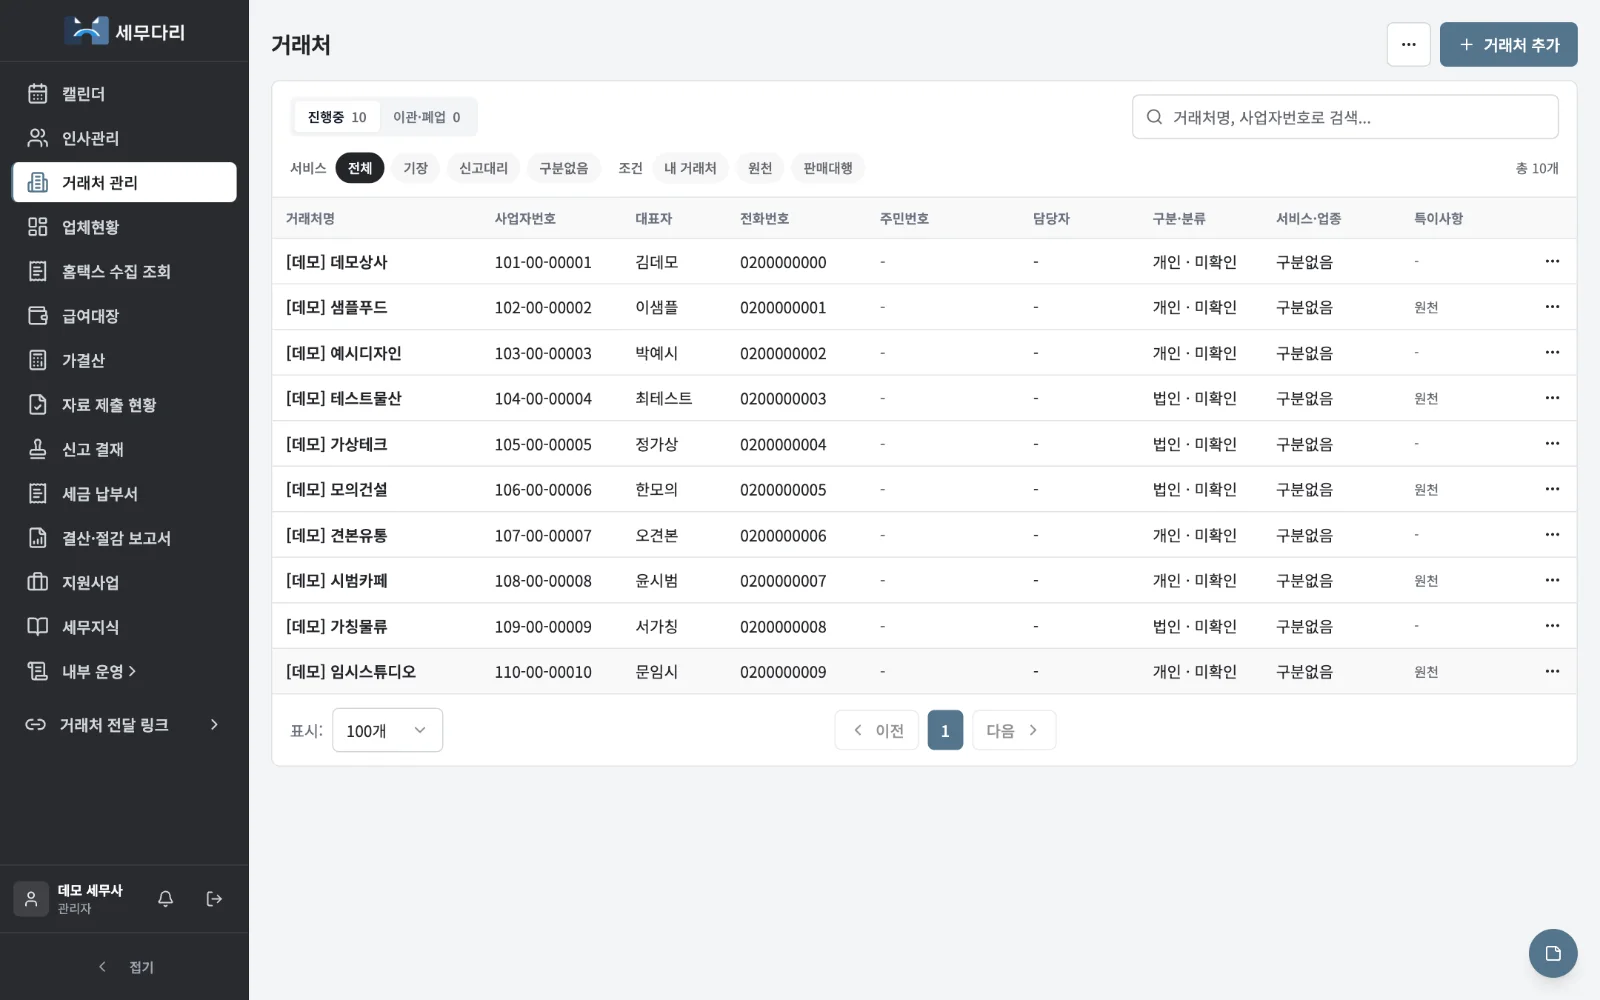1600x1000 pixels.
Task: Open [데모] 샘플푸드 client row
Action: 924,307
